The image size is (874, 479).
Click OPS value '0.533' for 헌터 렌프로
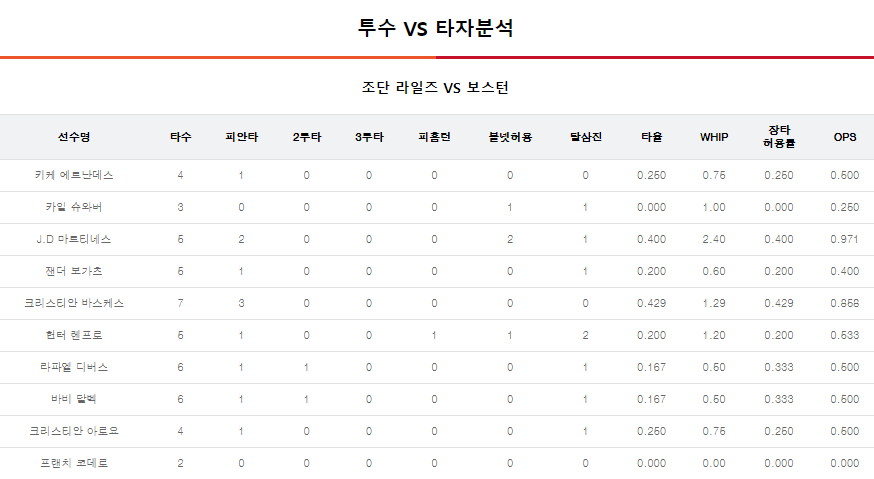tap(844, 335)
